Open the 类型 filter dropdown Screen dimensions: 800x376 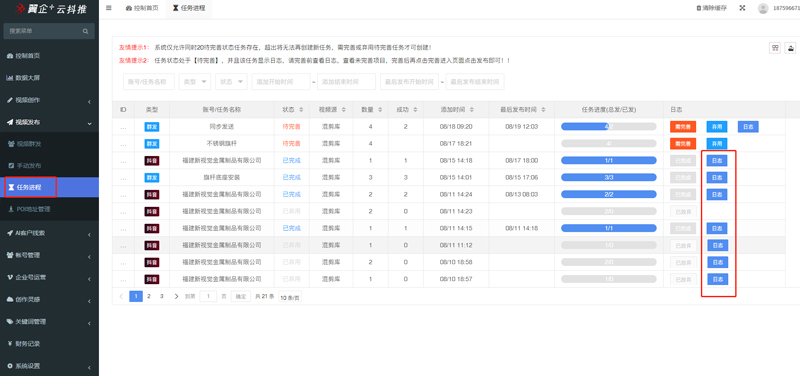coord(195,82)
